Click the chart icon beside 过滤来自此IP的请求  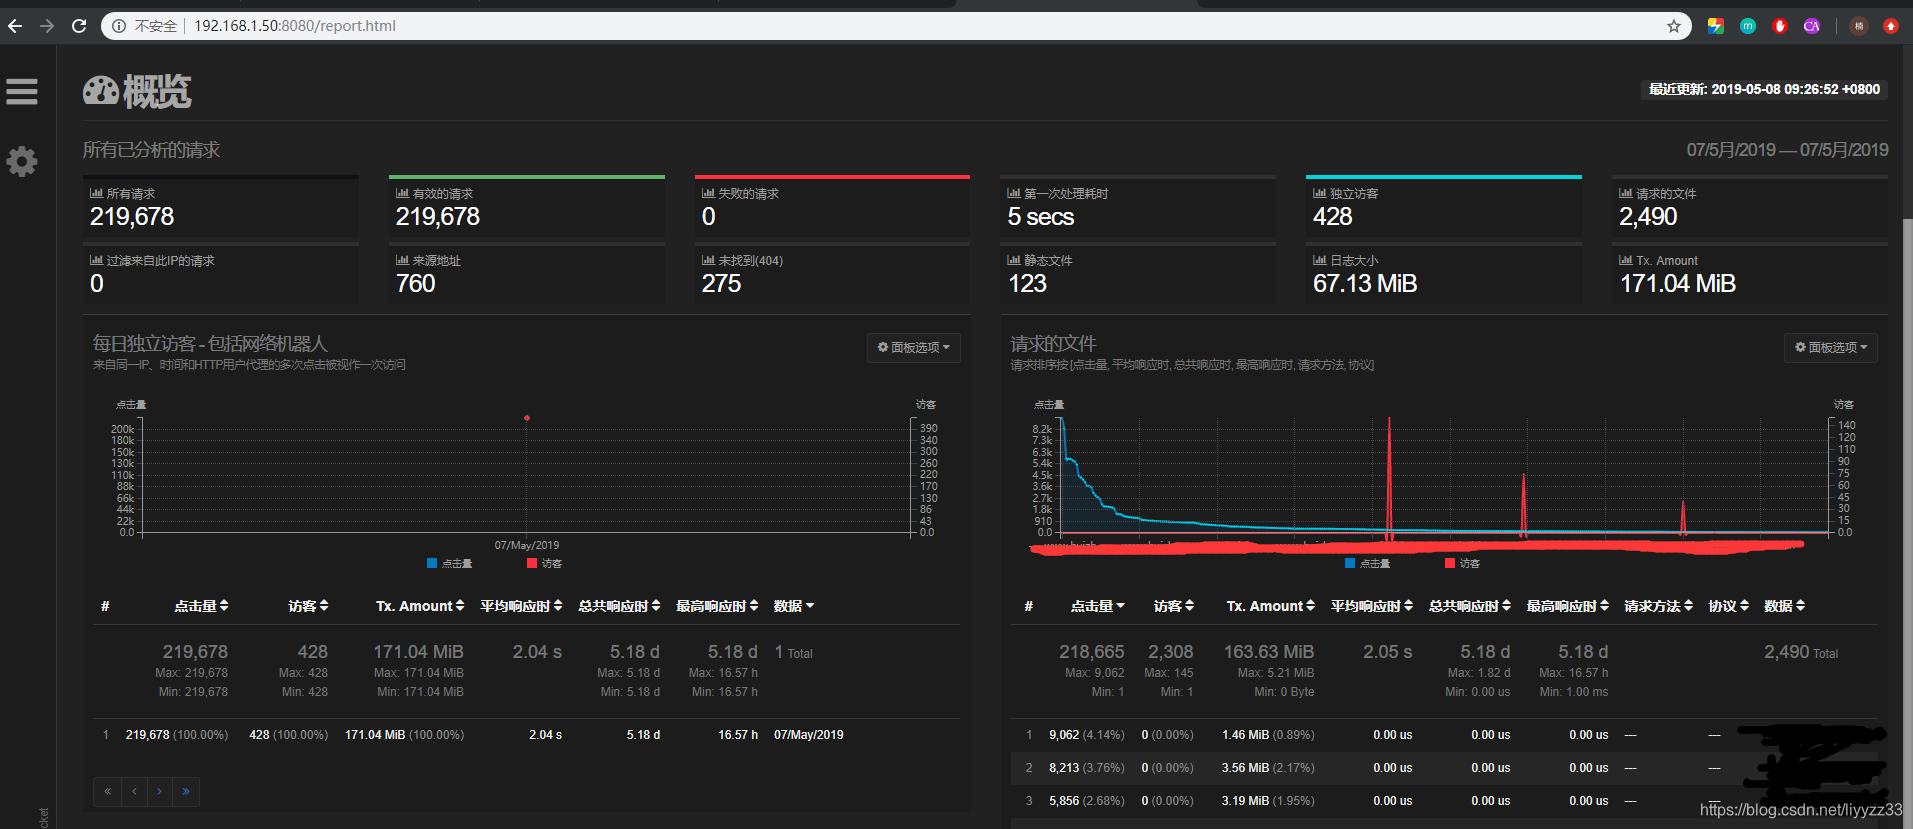[96, 260]
